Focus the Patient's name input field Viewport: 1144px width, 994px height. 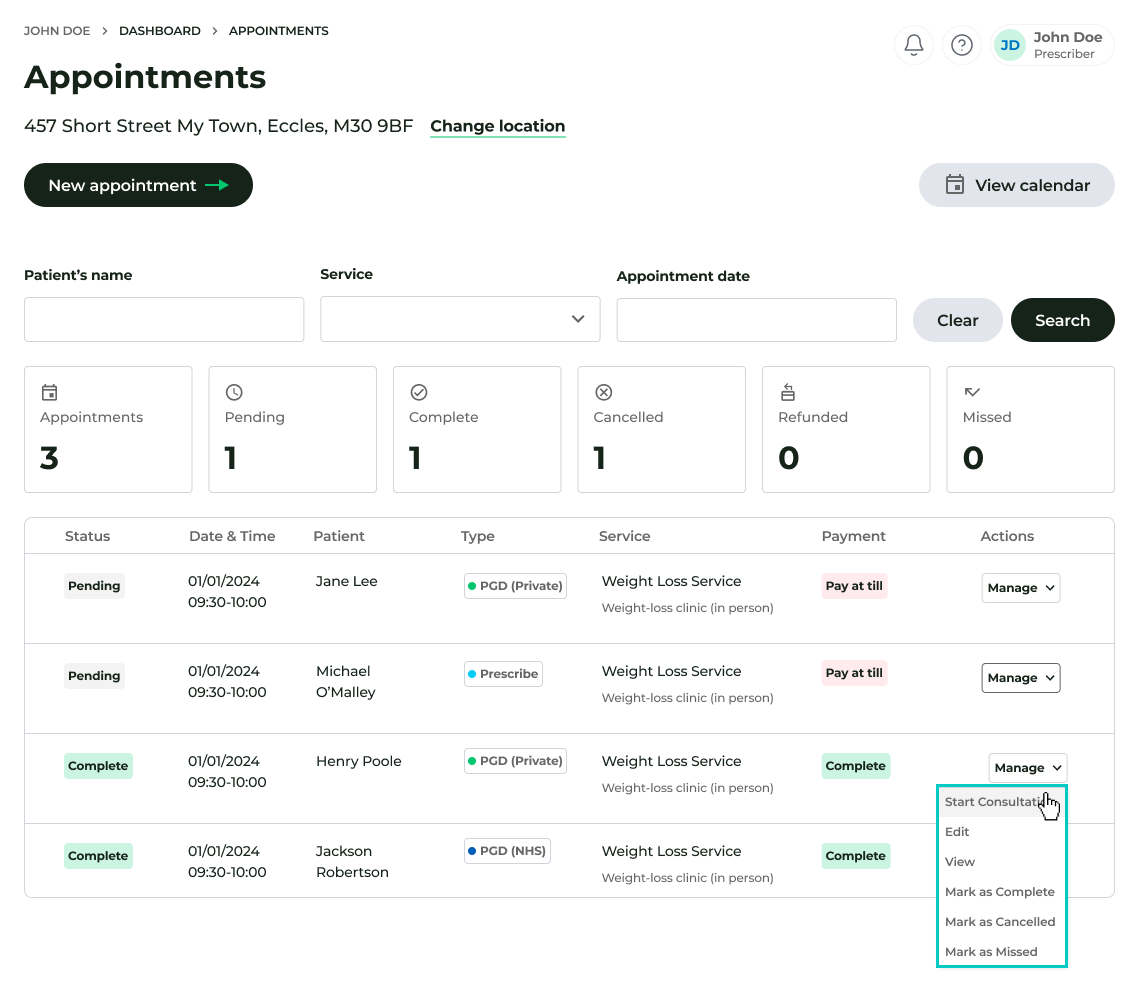click(164, 319)
